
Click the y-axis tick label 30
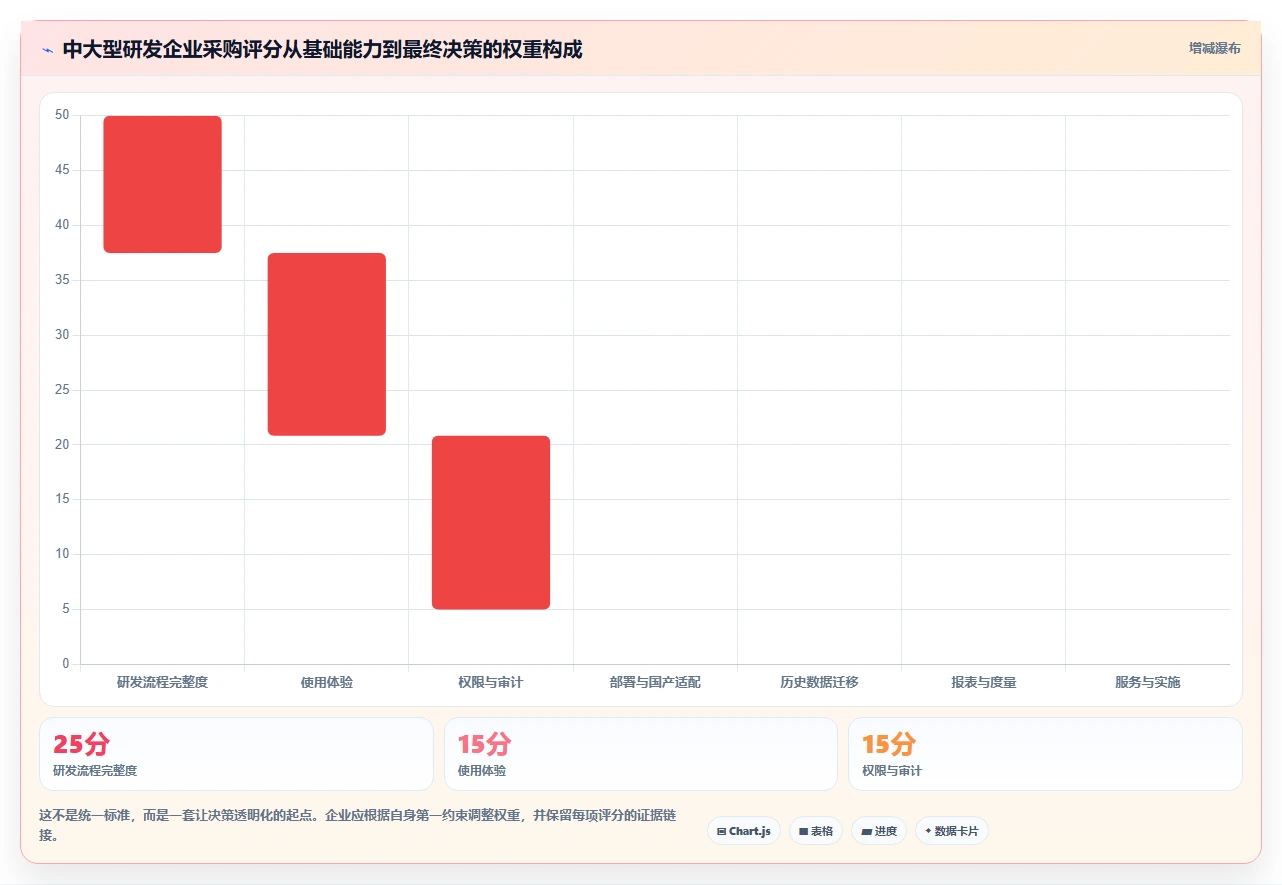[x=62, y=335]
